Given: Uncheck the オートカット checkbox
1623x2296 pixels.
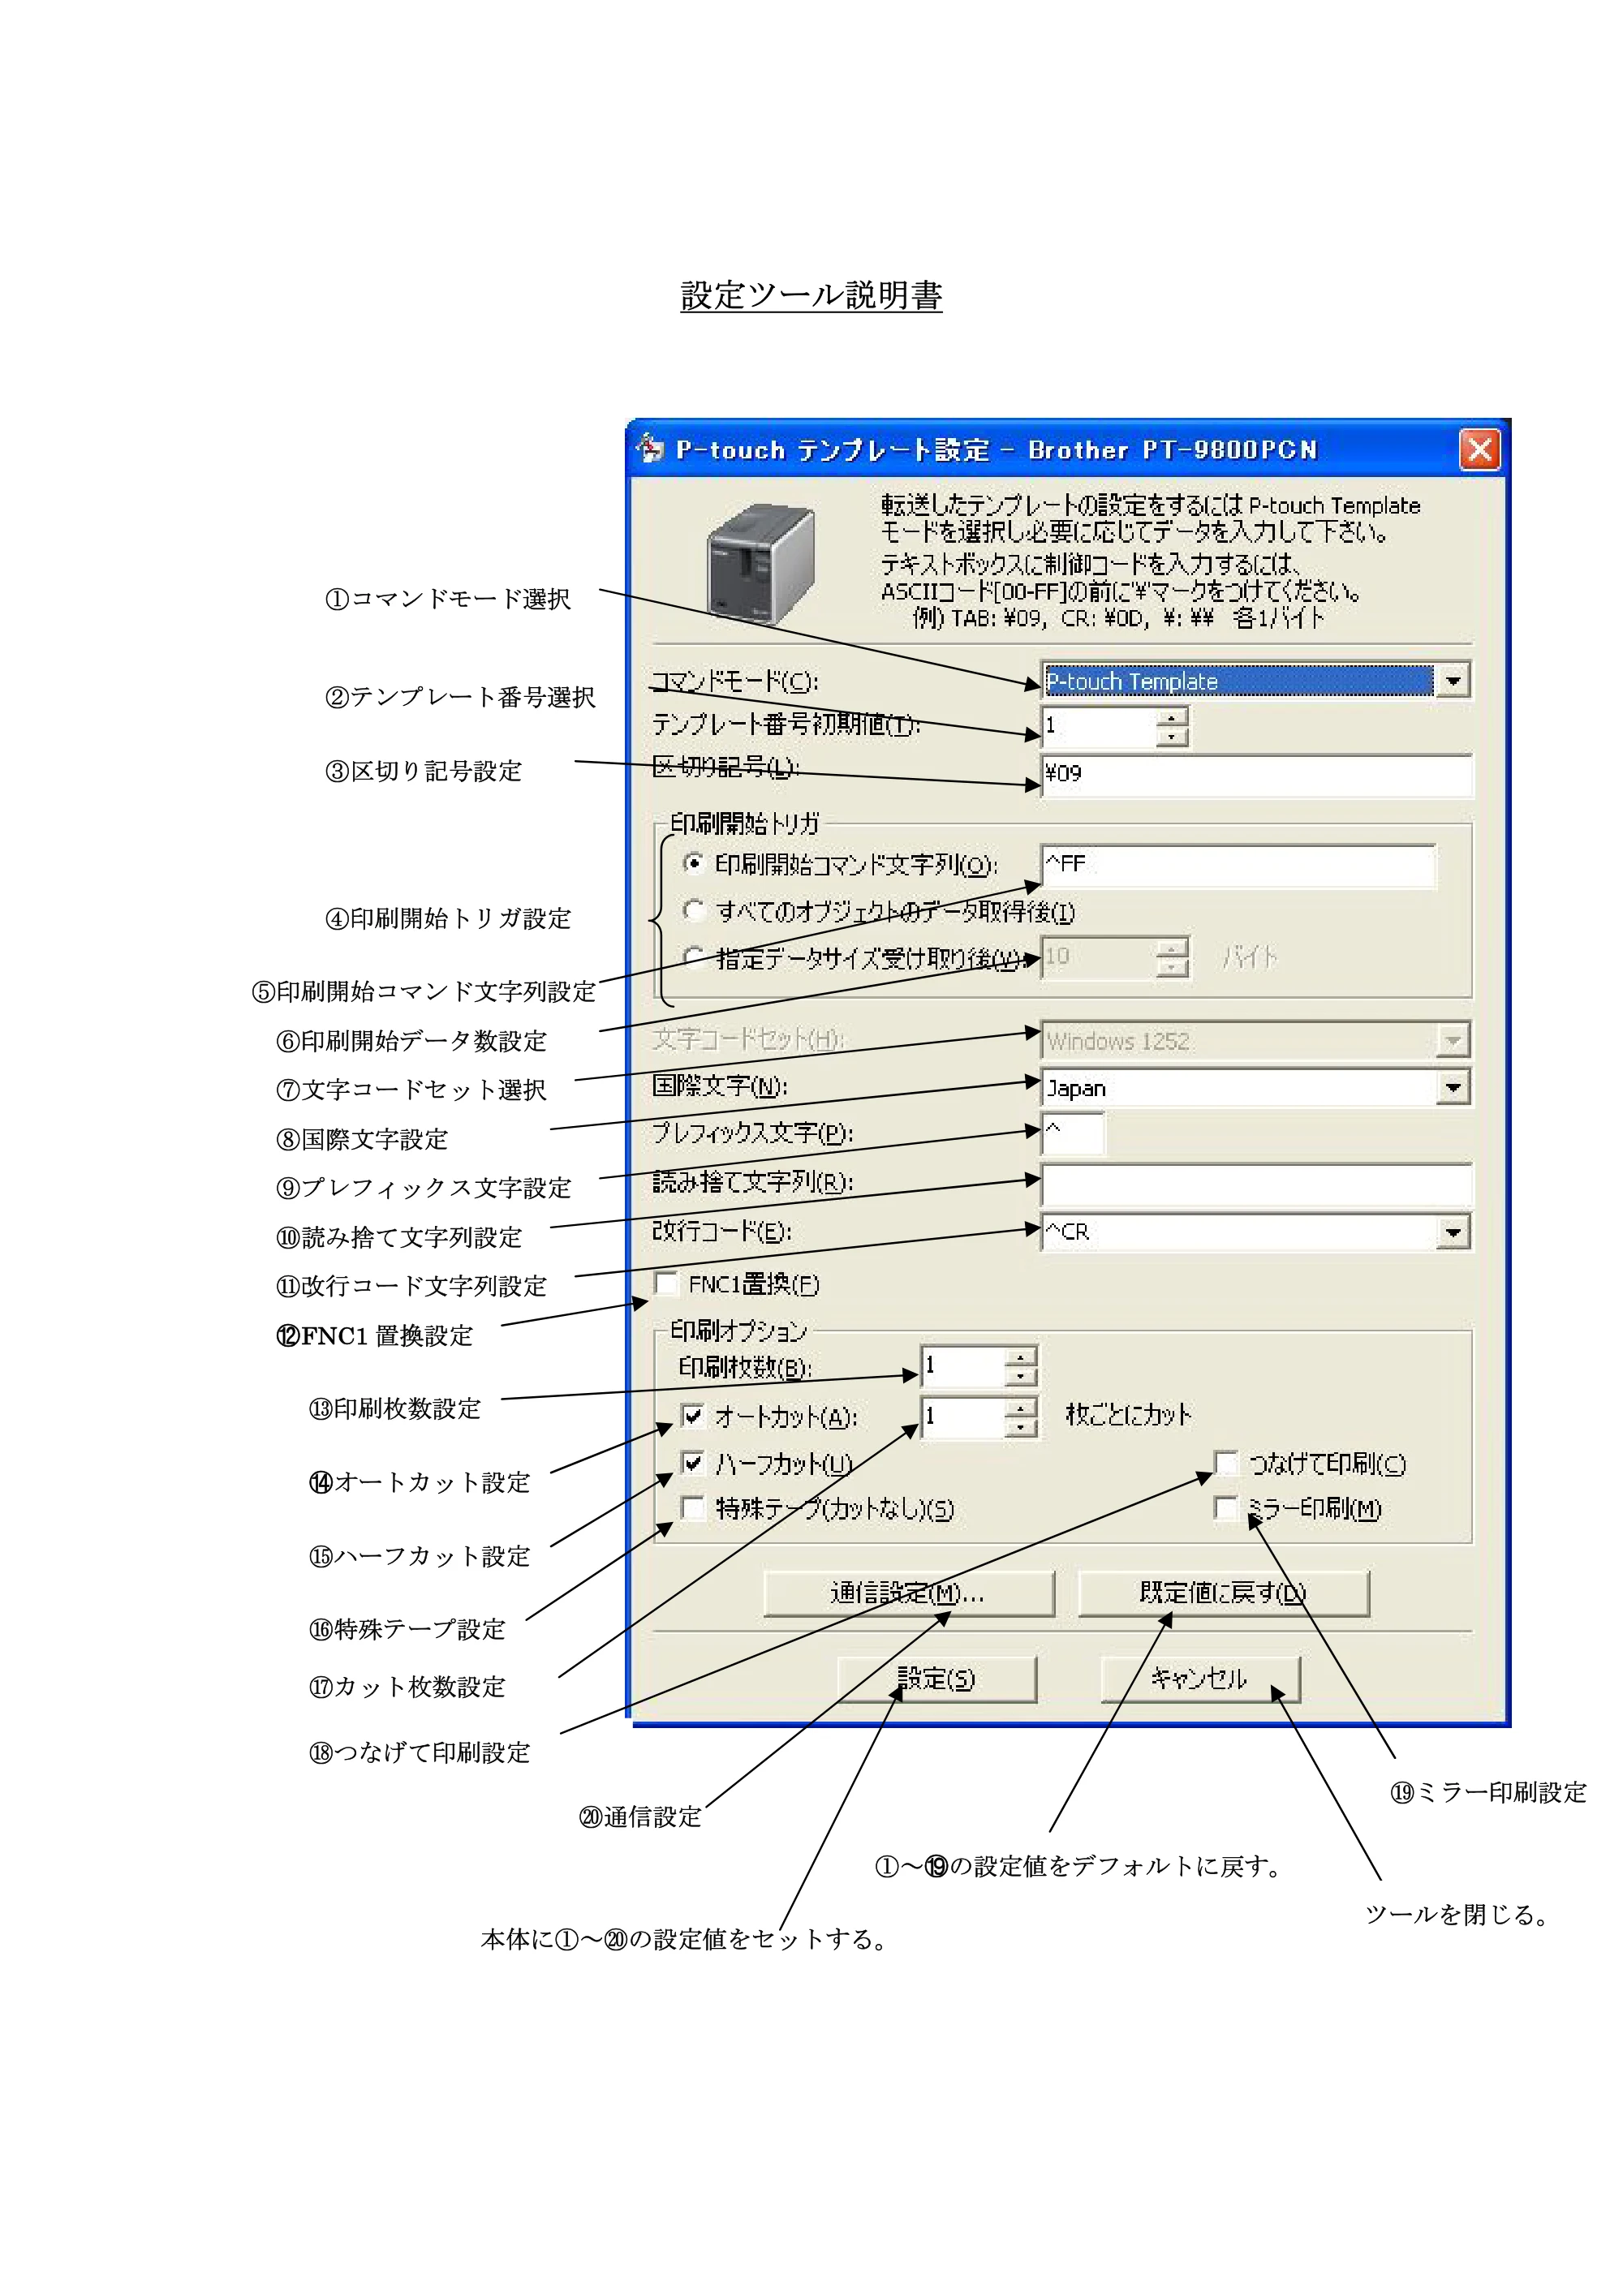Looking at the screenshot, I should 692,1415.
